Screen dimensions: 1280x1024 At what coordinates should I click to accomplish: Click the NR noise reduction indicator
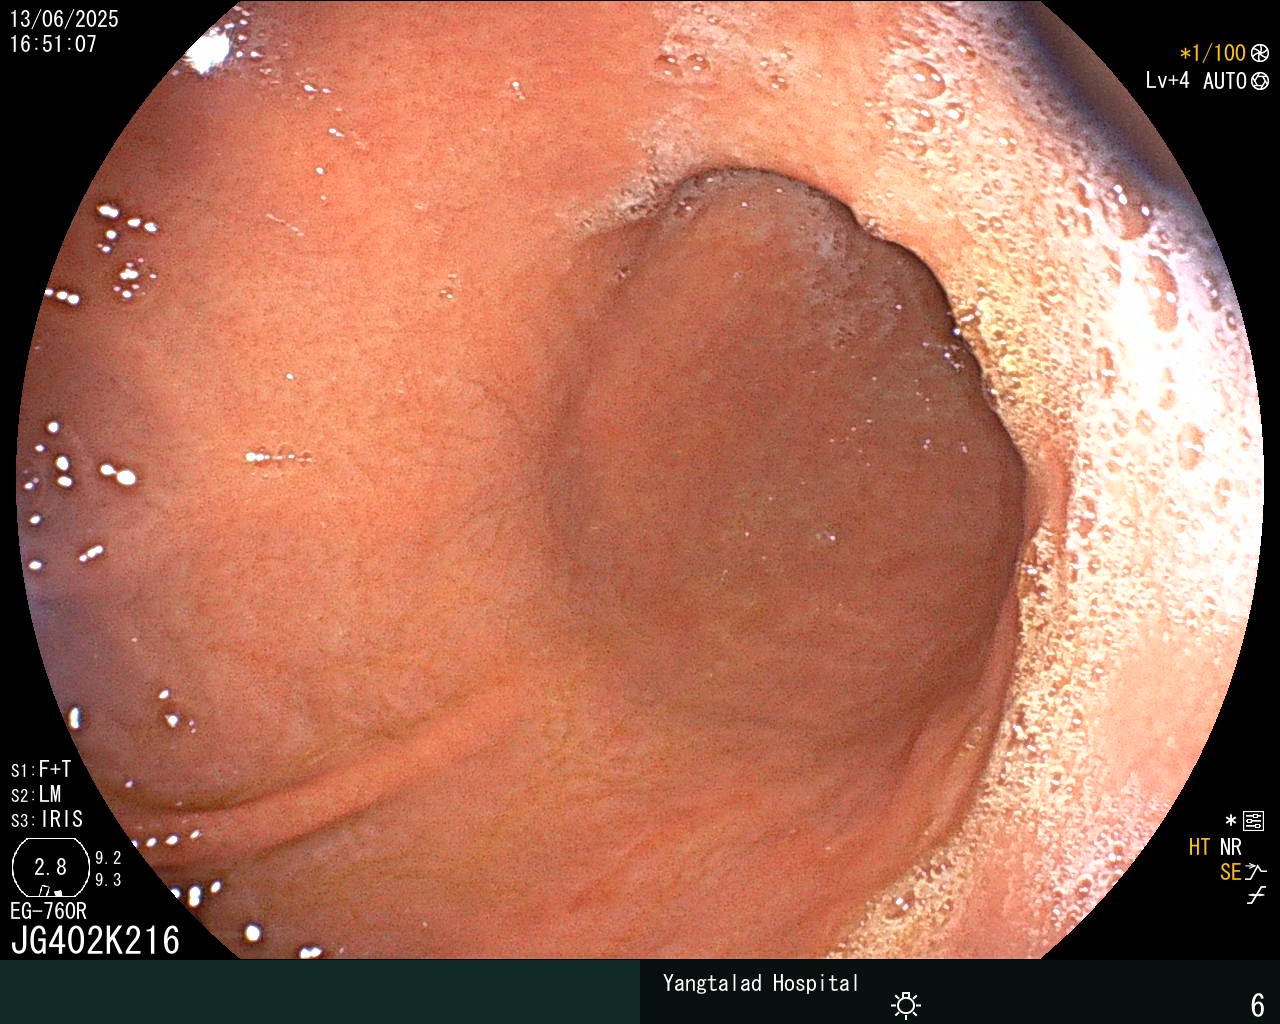tap(1230, 847)
